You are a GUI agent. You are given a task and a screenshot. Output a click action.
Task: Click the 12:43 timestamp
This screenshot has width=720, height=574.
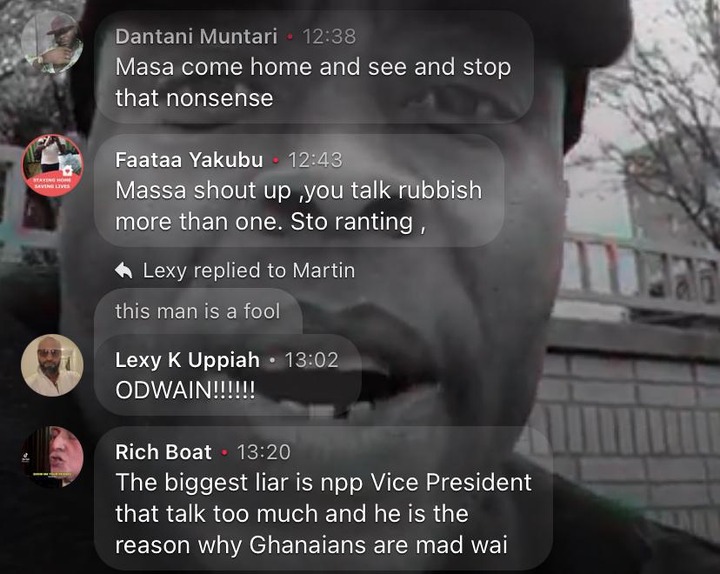(315, 160)
